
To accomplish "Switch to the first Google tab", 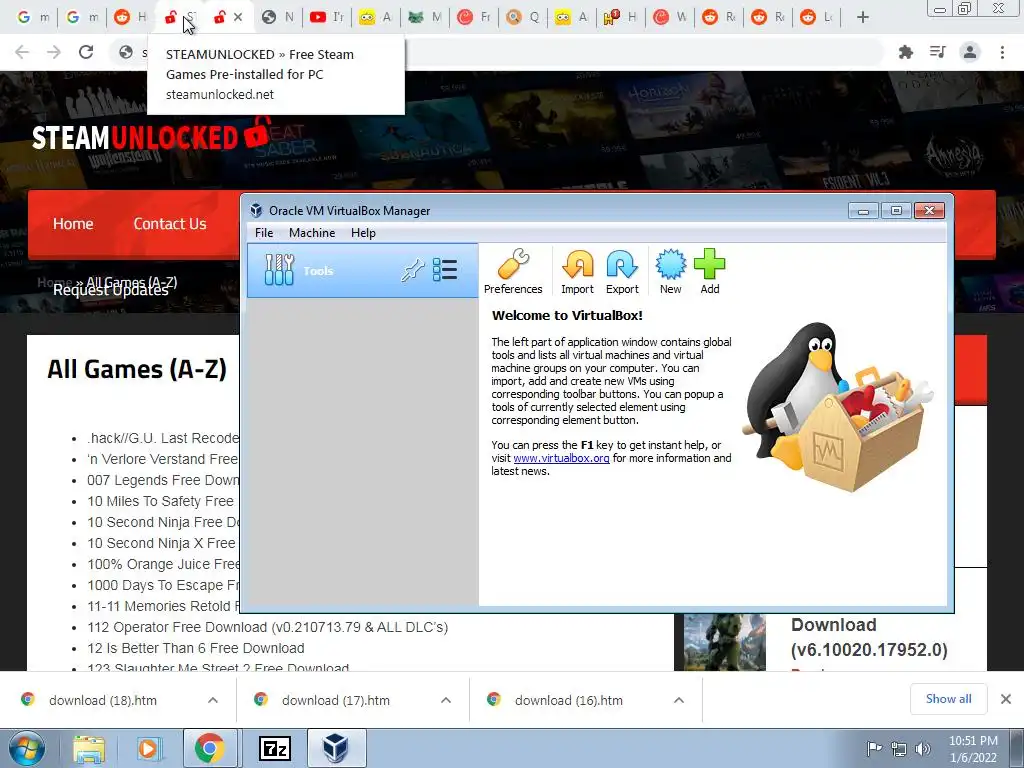I will [33, 18].
